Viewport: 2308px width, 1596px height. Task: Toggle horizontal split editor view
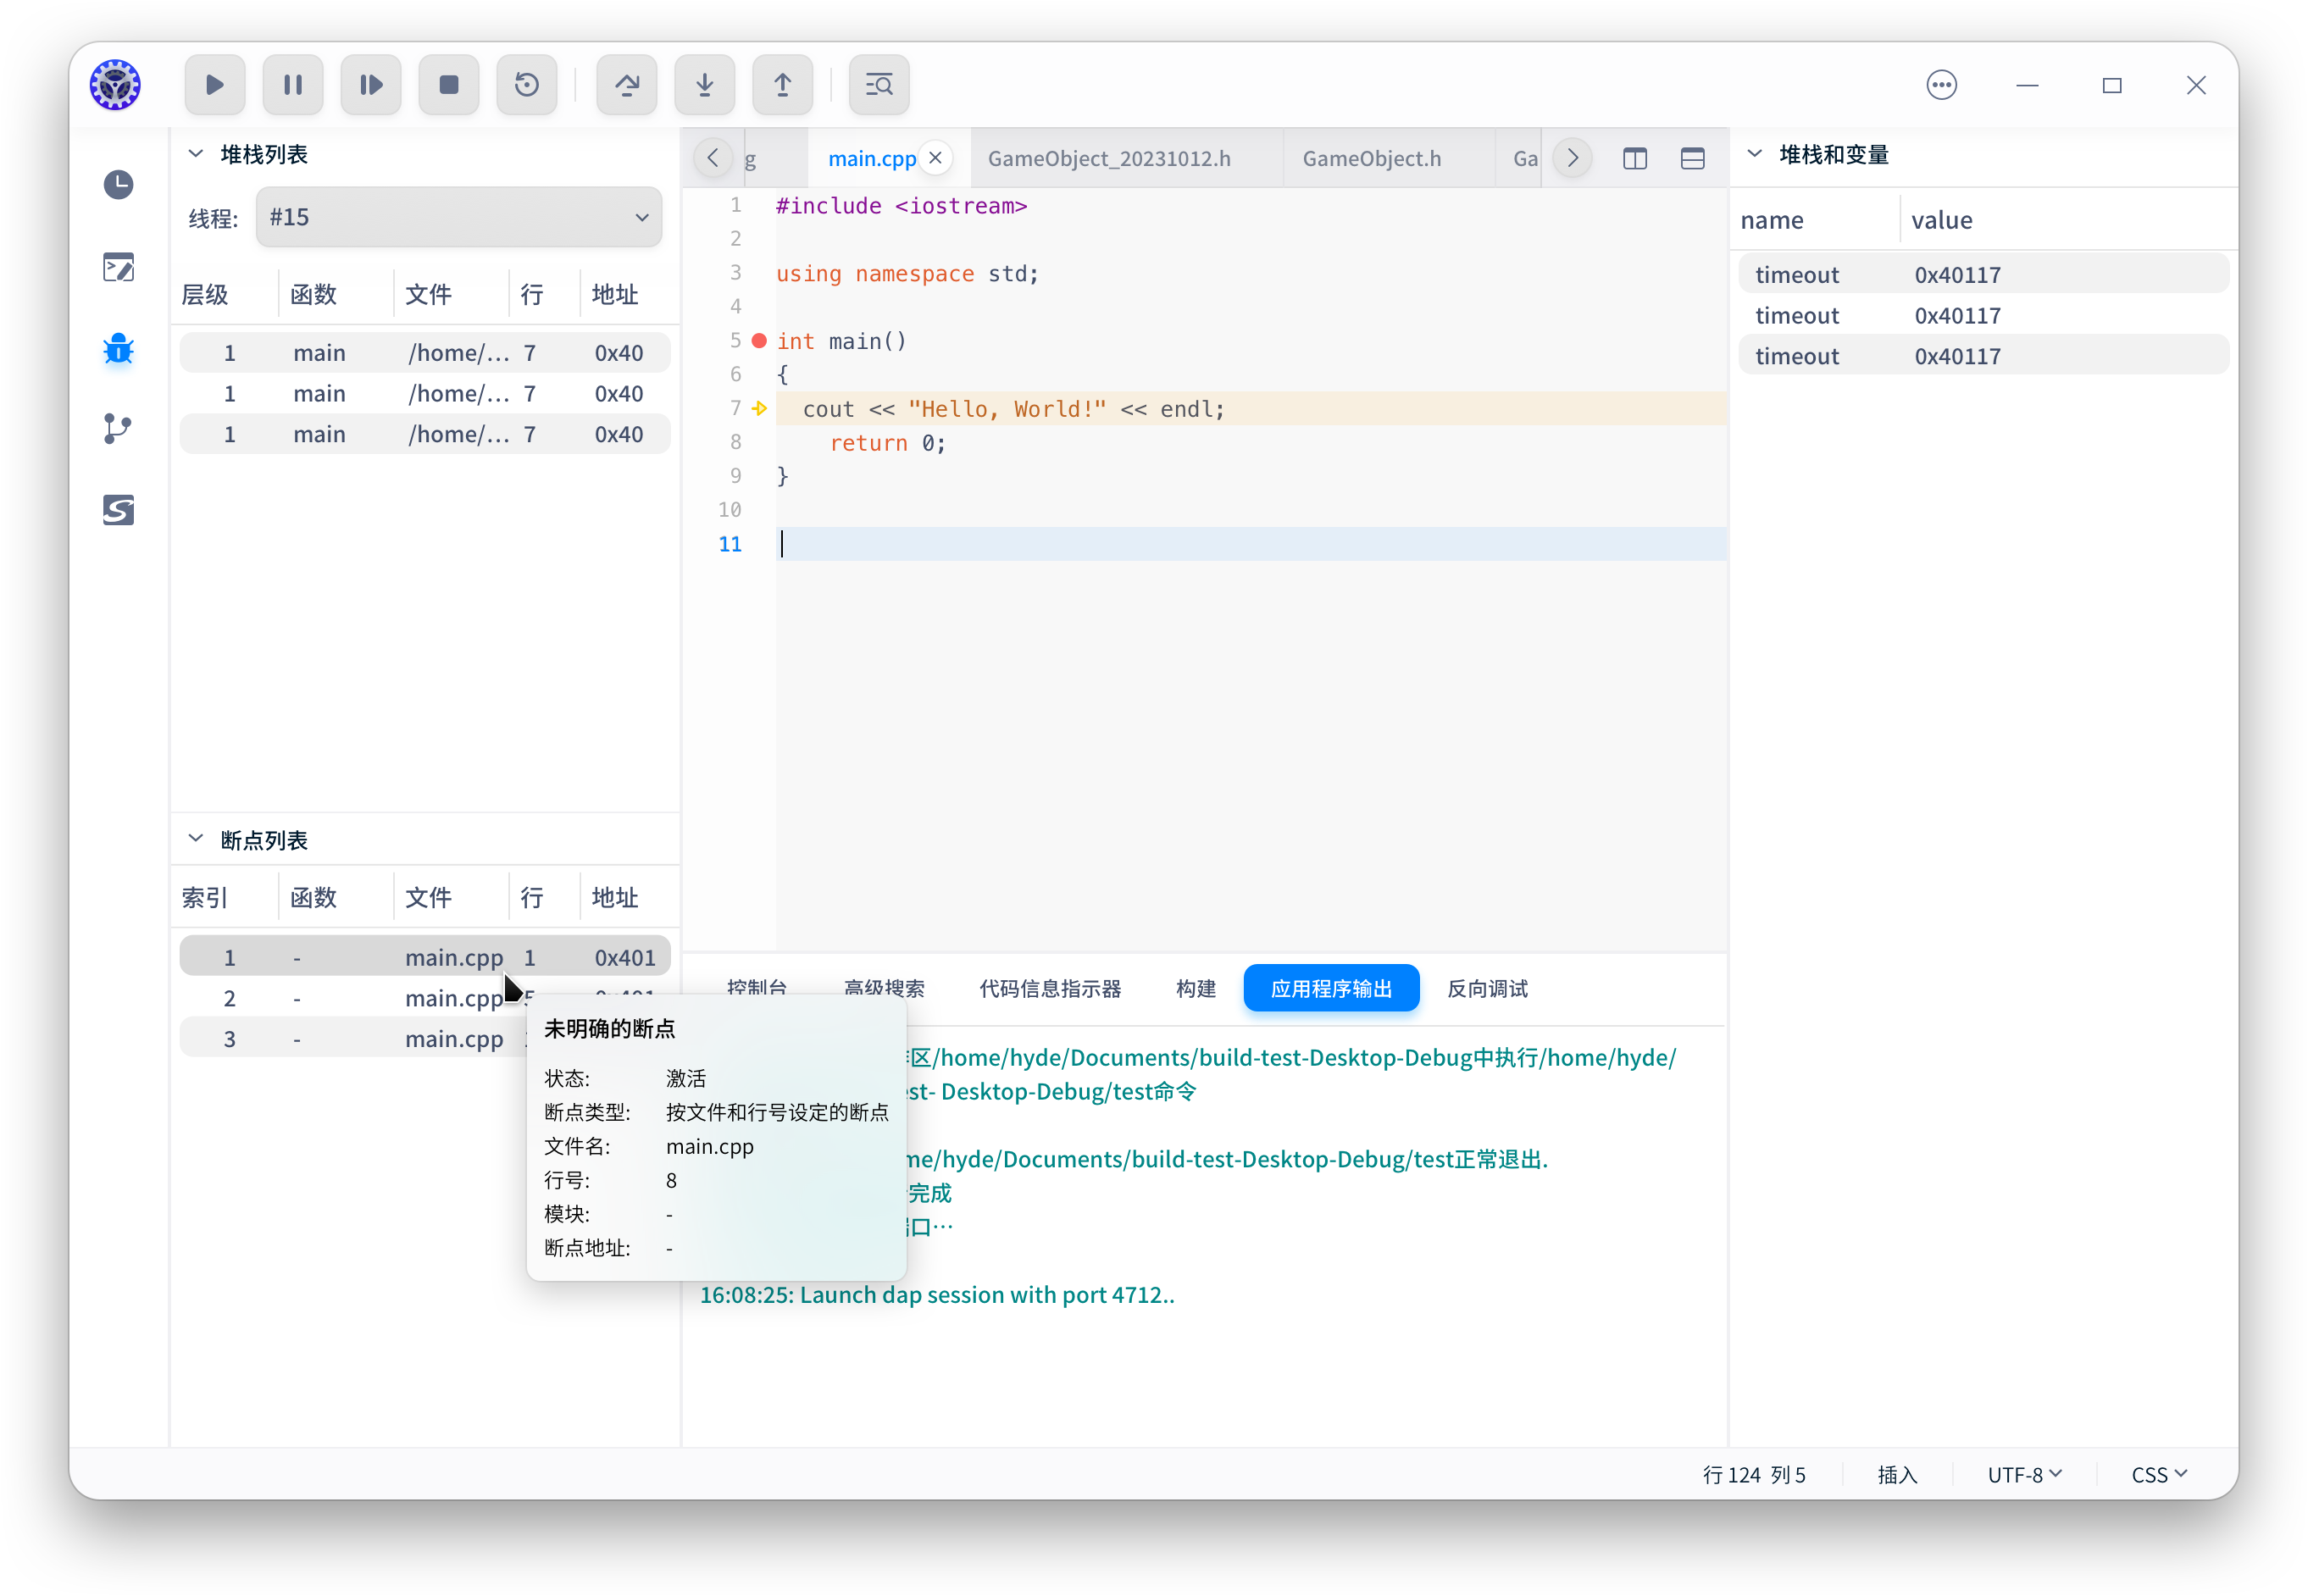tap(1692, 158)
